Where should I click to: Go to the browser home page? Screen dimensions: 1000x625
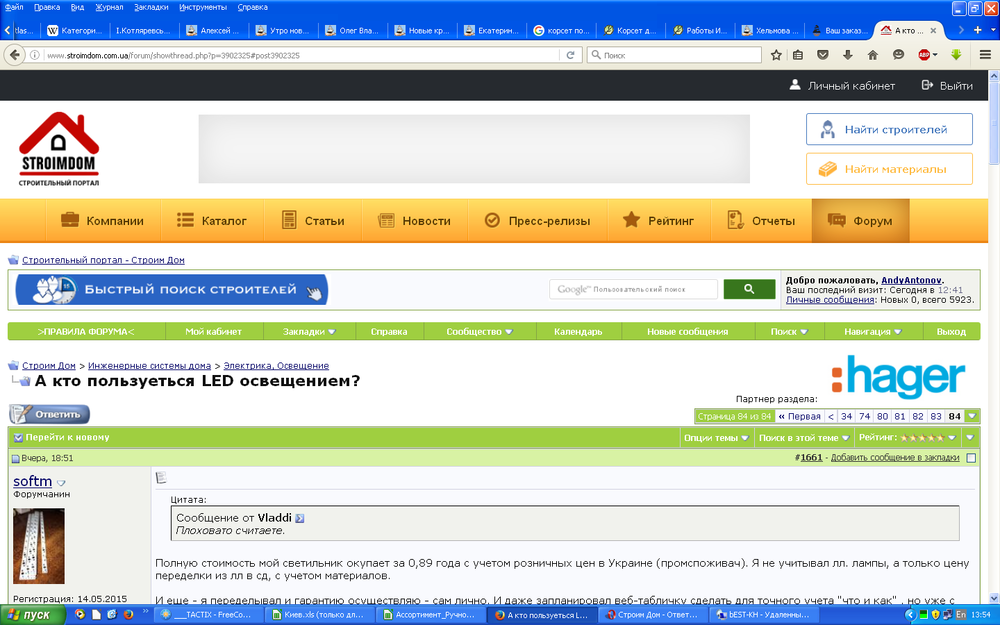pyautogui.click(x=873, y=55)
